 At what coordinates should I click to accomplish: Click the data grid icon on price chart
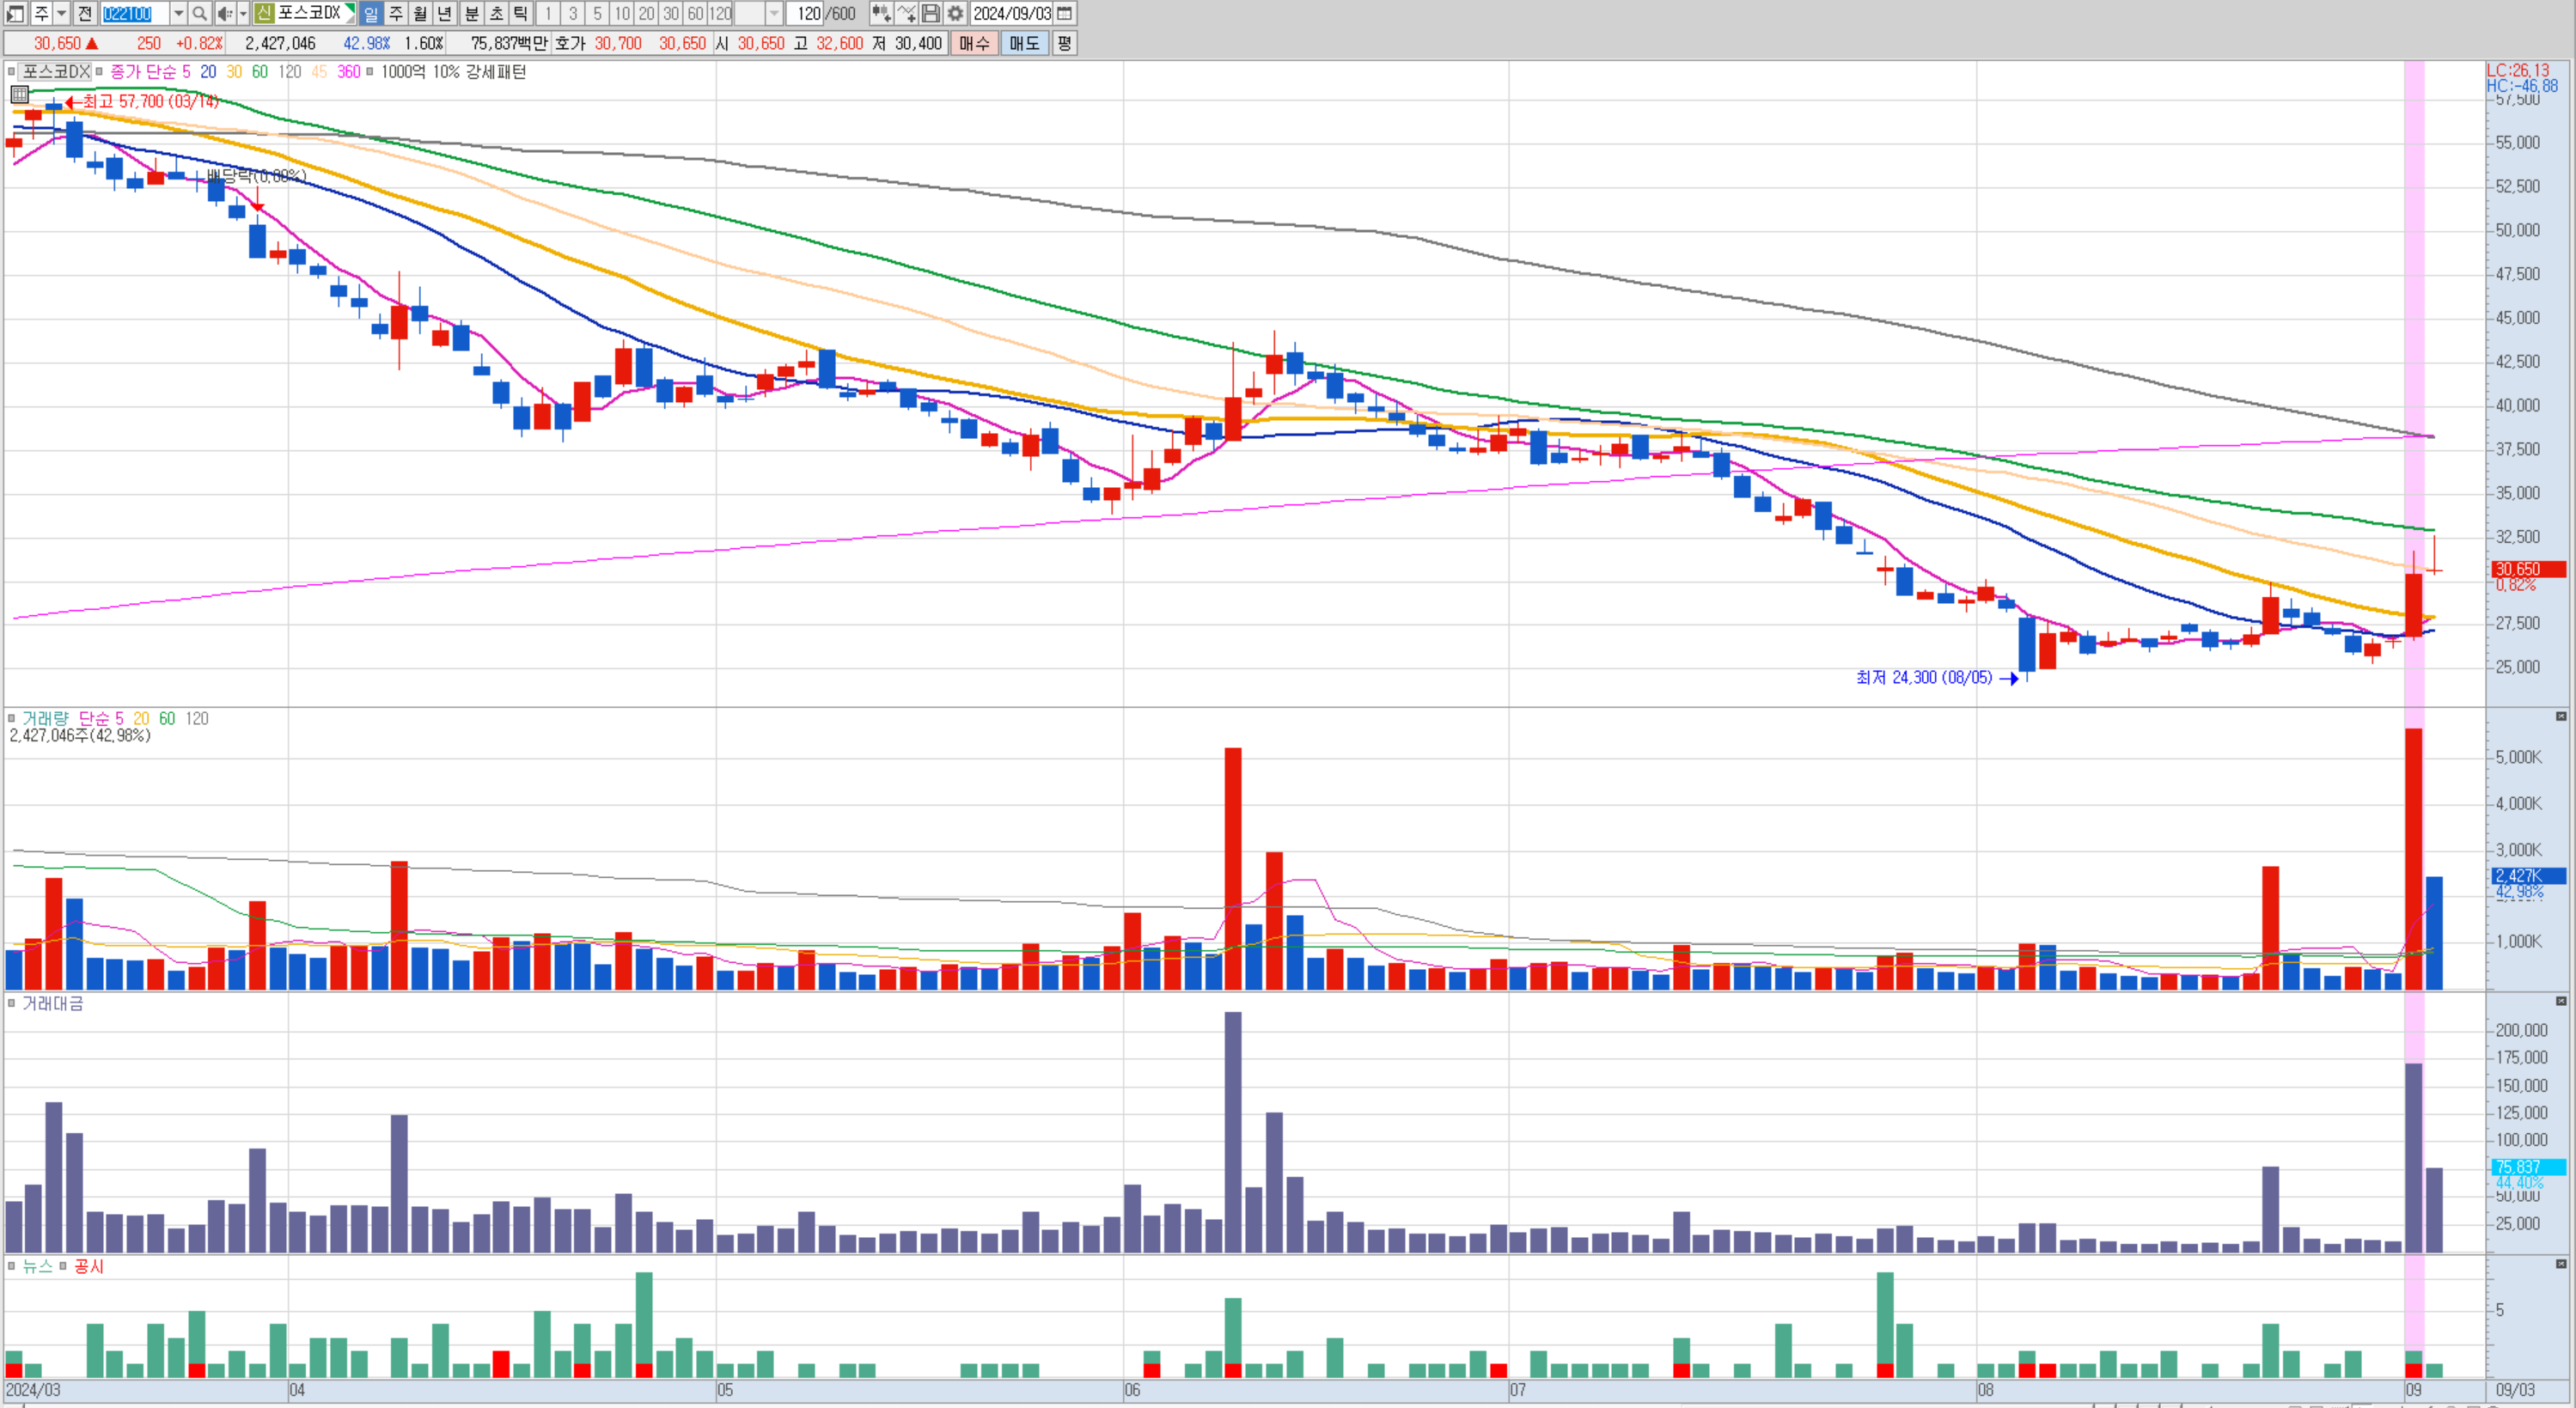tap(19, 95)
